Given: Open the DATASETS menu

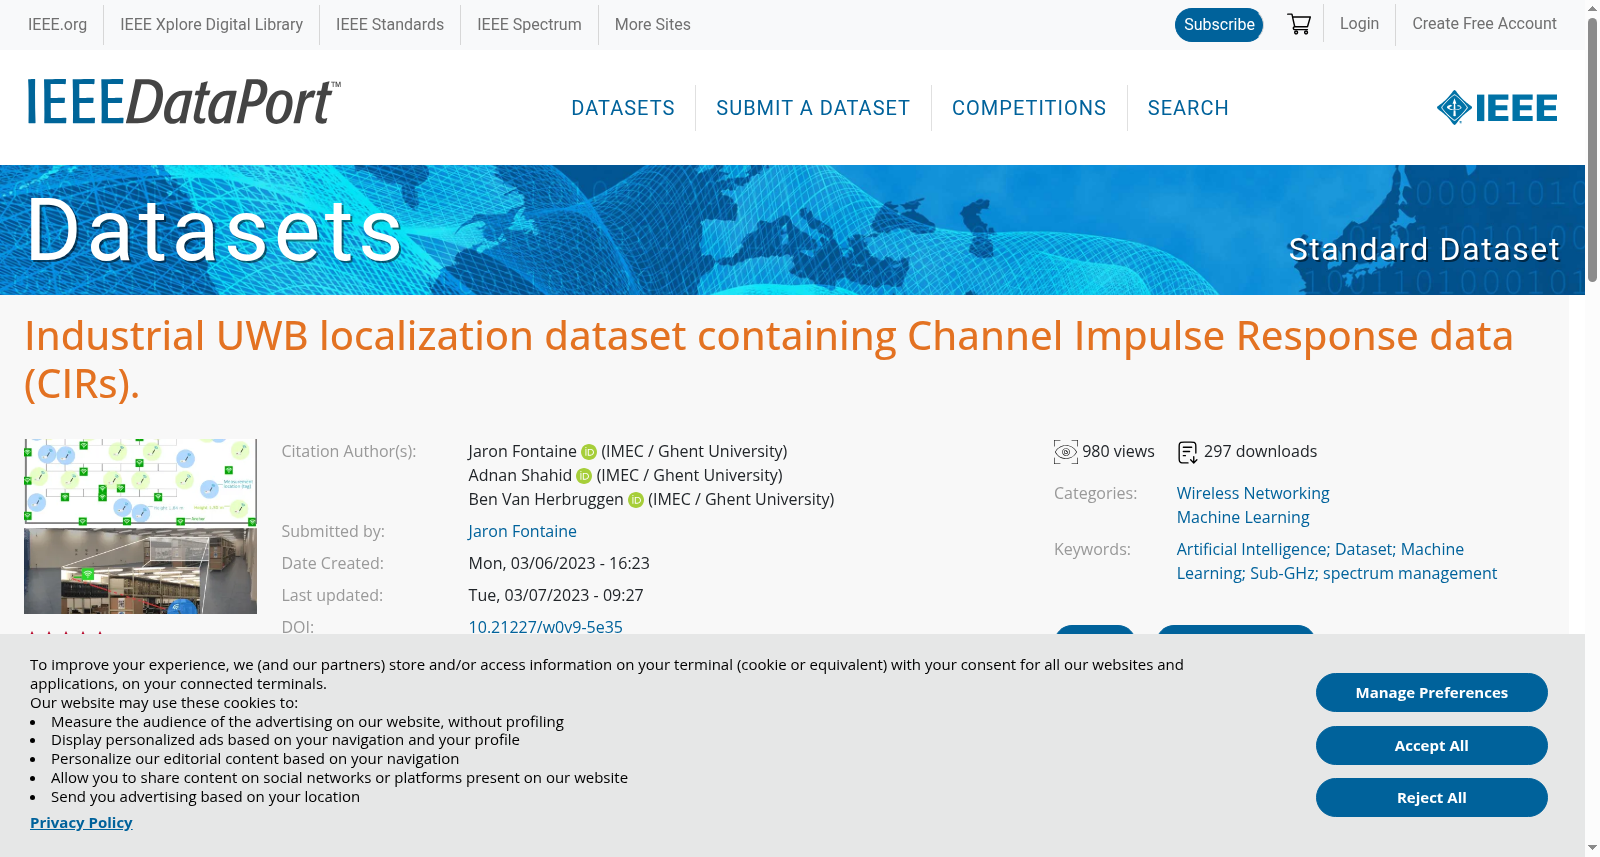Looking at the screenshot, I should 623,108.
